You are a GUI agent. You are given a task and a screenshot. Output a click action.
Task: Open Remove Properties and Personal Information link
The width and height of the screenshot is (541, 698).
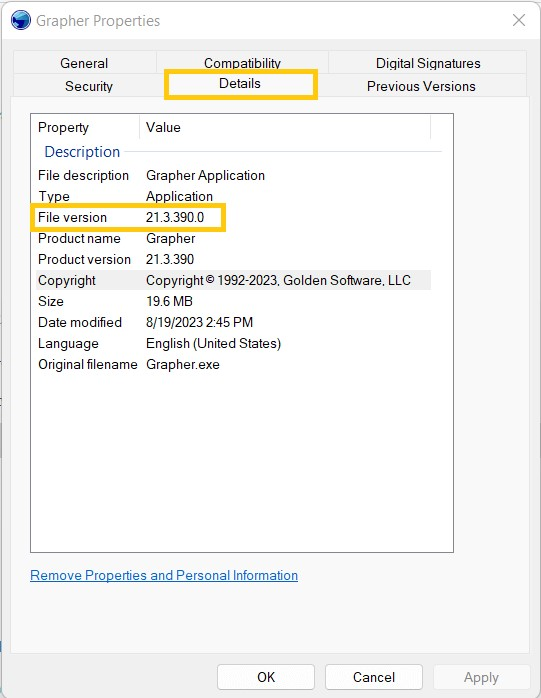tap(164, 575)
